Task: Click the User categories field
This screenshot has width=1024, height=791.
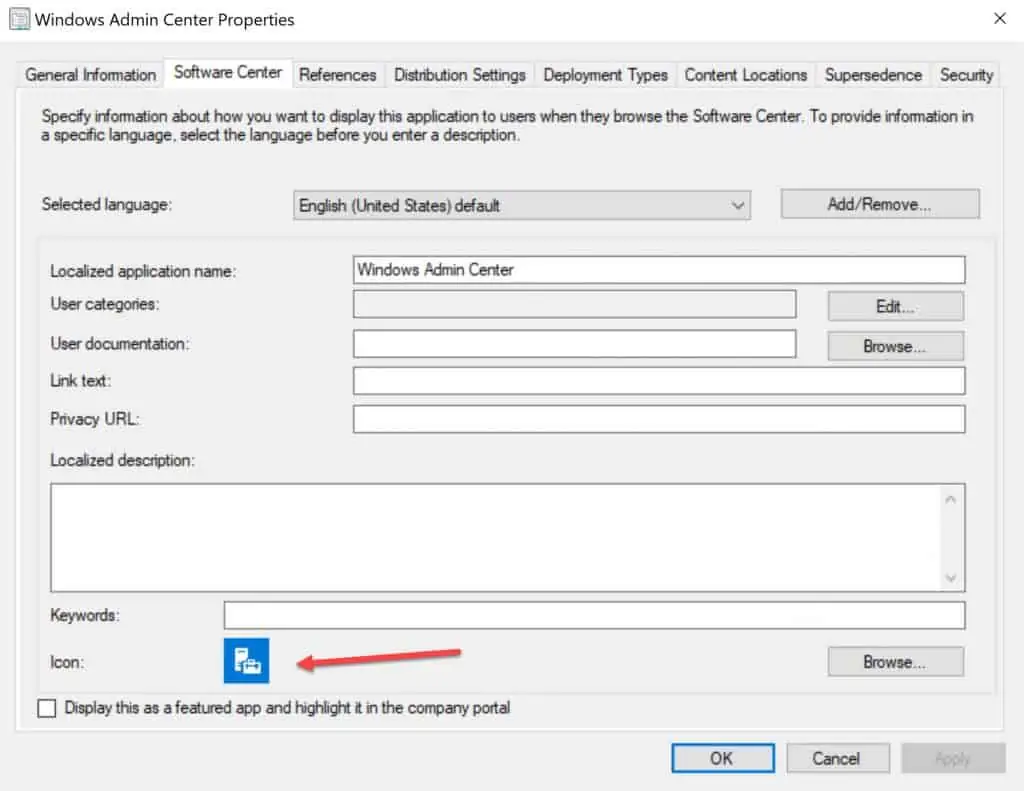Action: point(575,304)
